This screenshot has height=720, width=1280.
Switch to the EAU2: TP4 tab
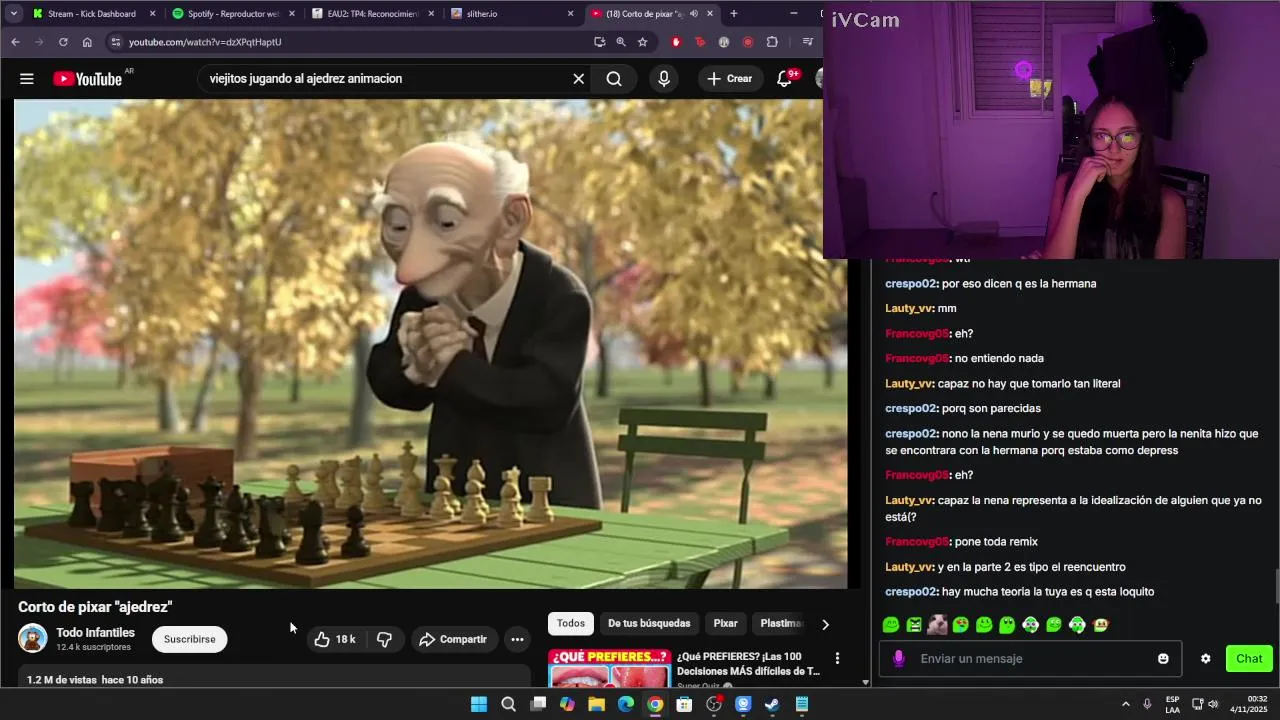371,14
